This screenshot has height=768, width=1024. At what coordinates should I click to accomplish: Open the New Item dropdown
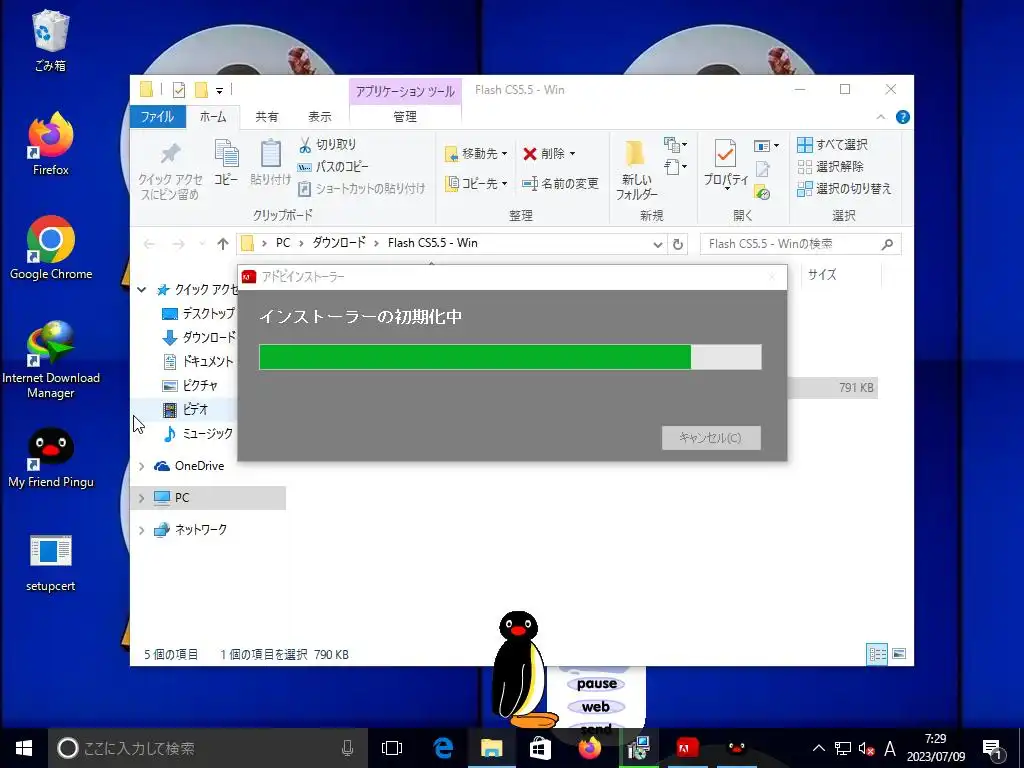675,144
